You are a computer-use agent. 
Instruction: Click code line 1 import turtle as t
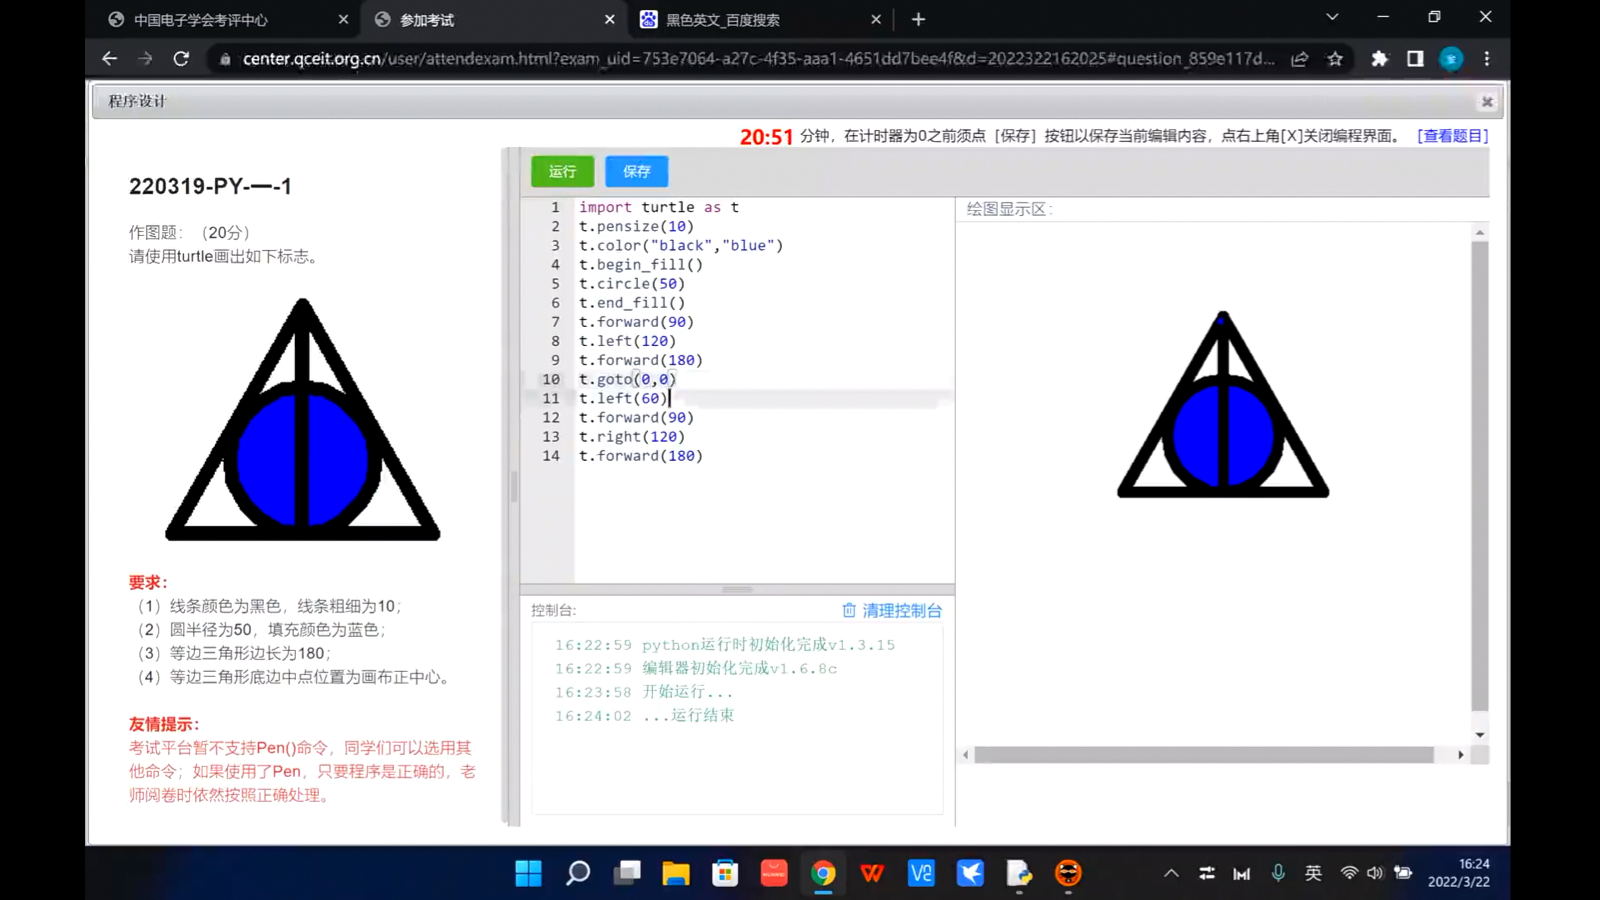pos(659,207)
